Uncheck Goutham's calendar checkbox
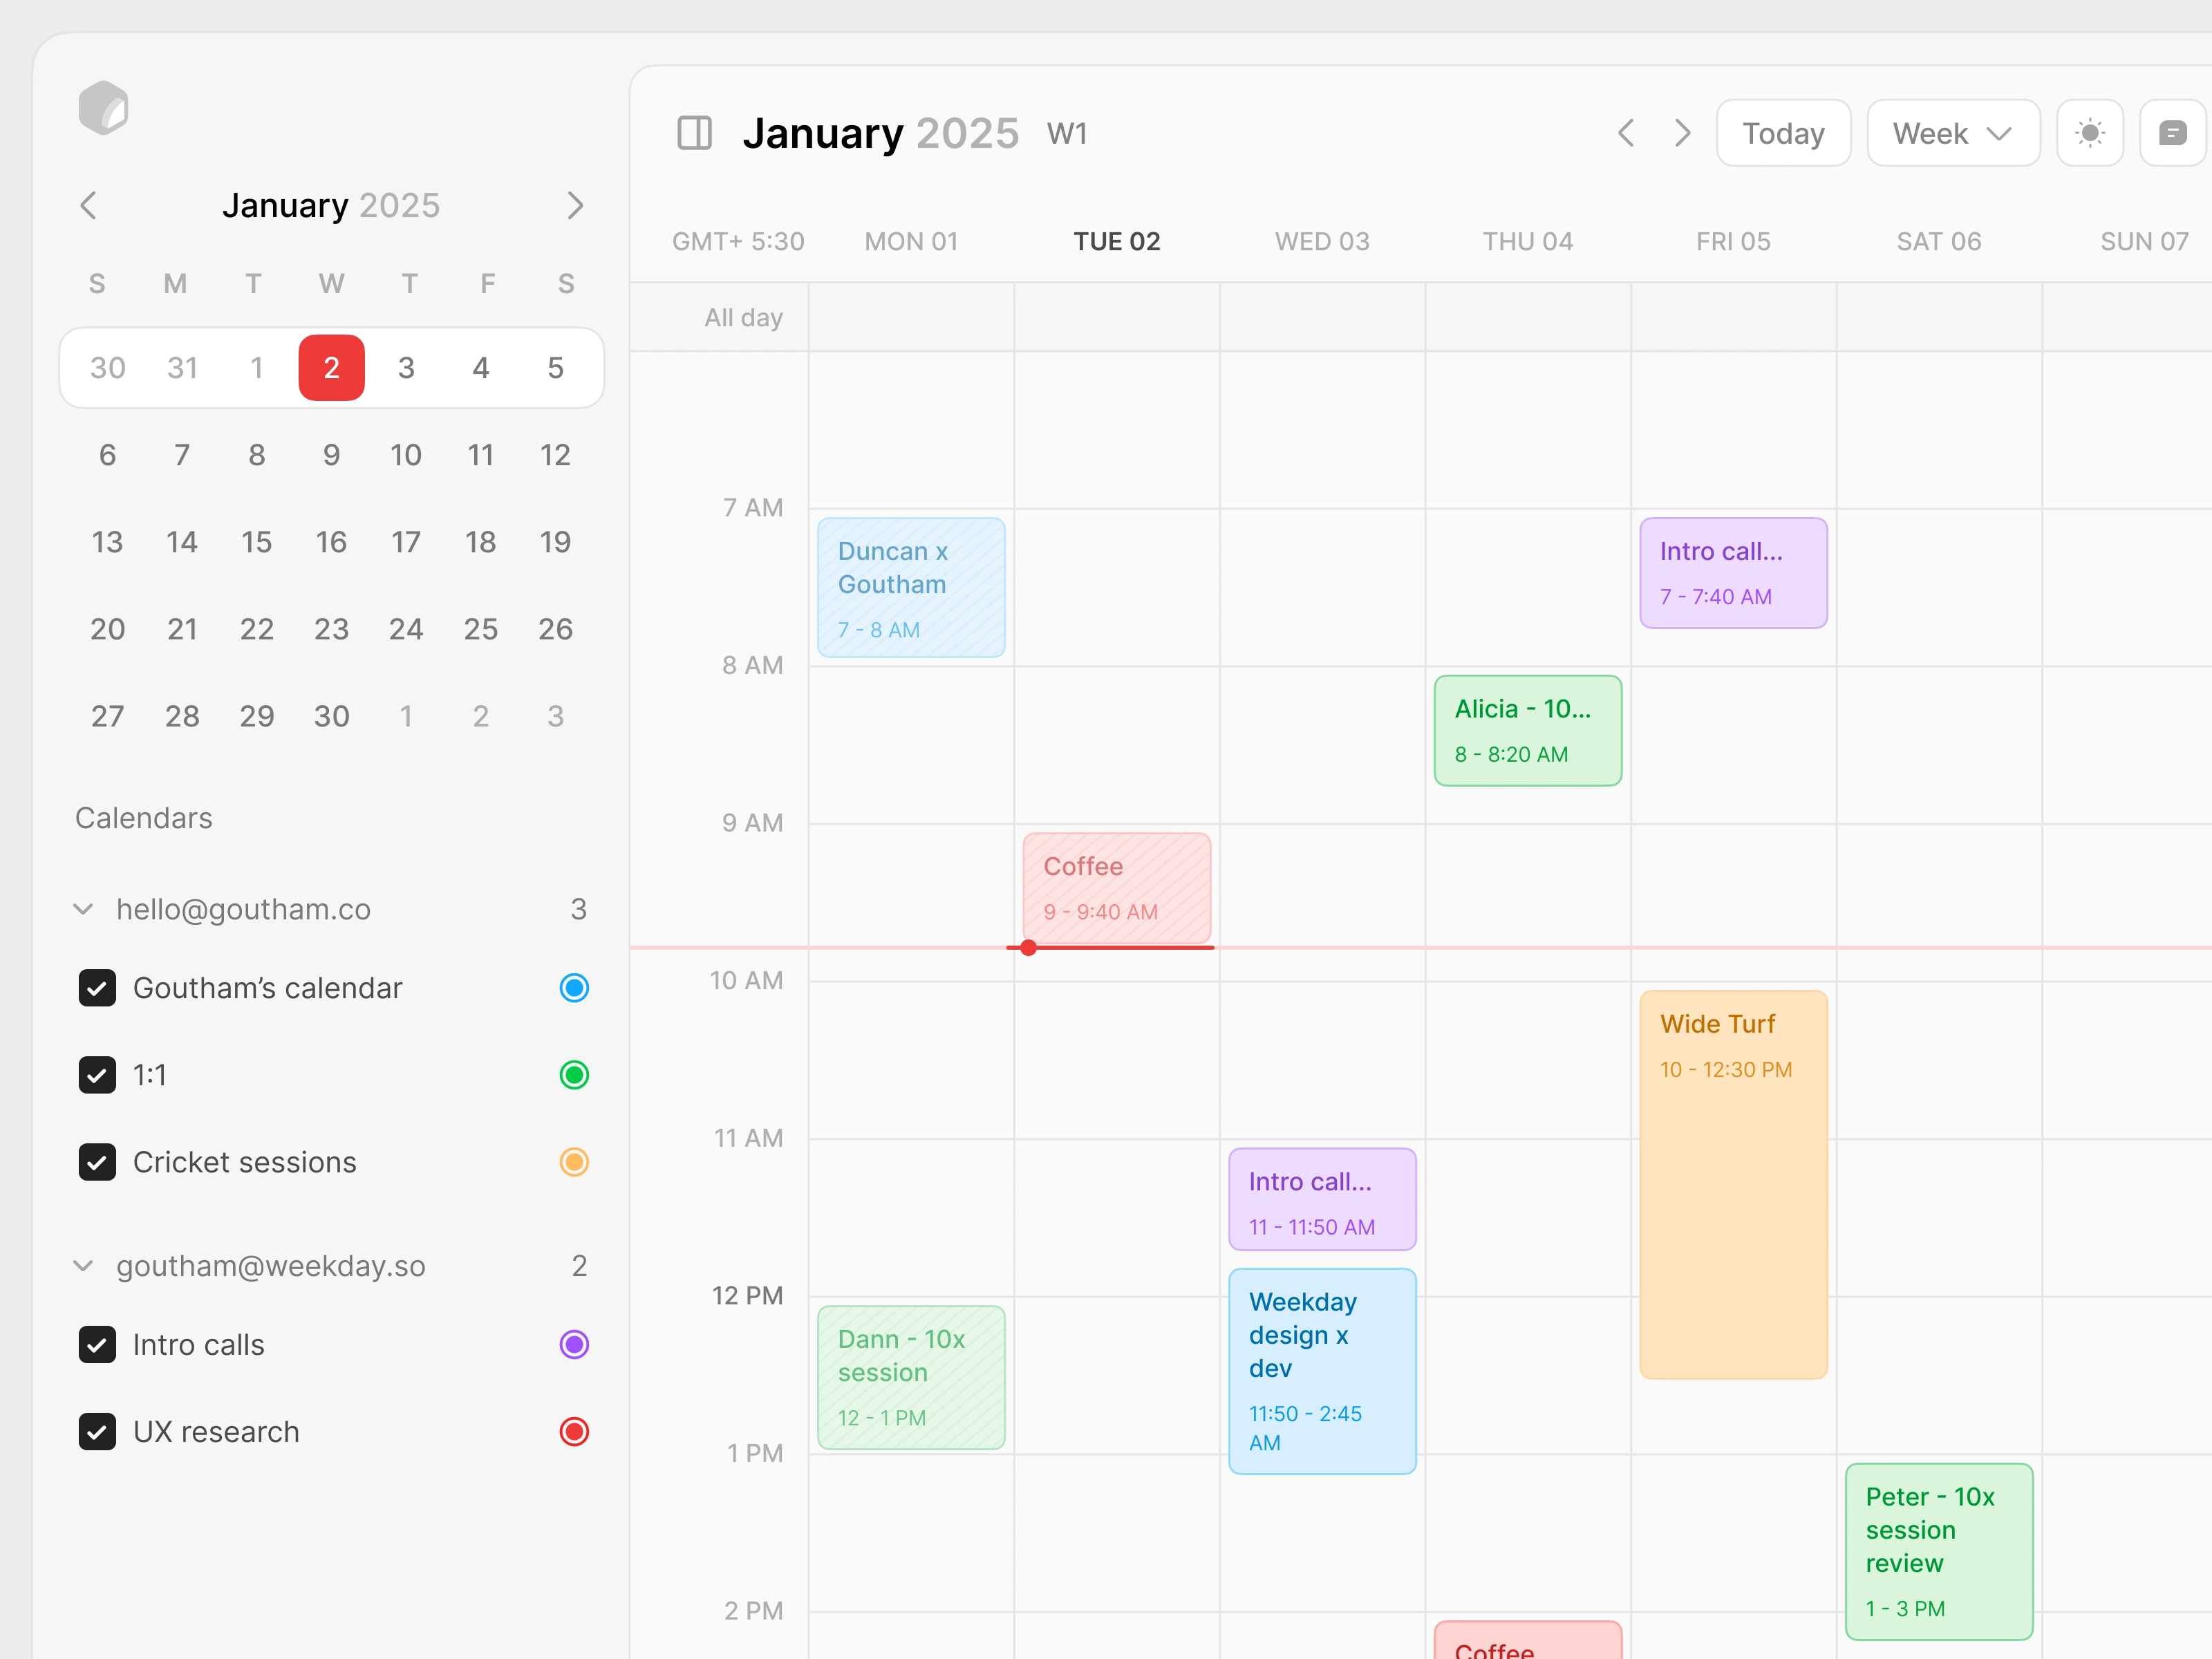The height and width of the screenshot is (1659, 2212). (97, 988)
